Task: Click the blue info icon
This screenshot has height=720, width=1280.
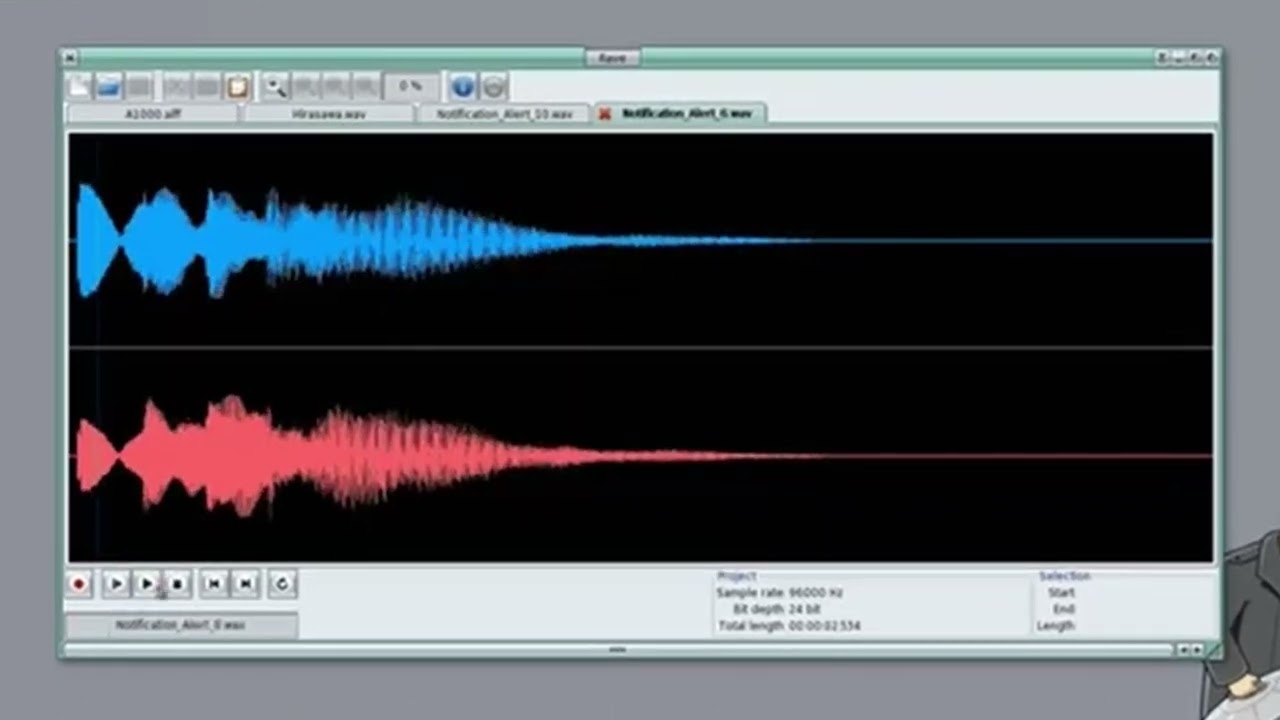Action: [462, 87]
